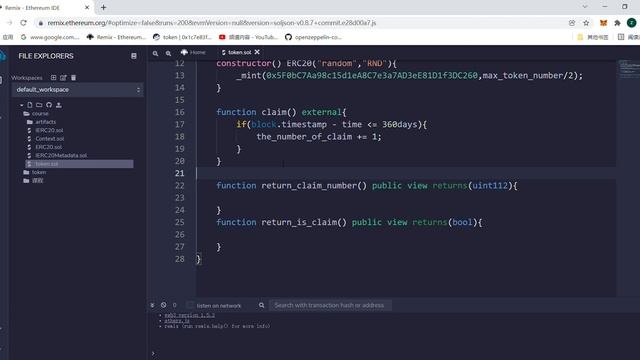Open ERC20.sol in the file tree
This screenshot has height=360, width=640.
pos(49,147)
